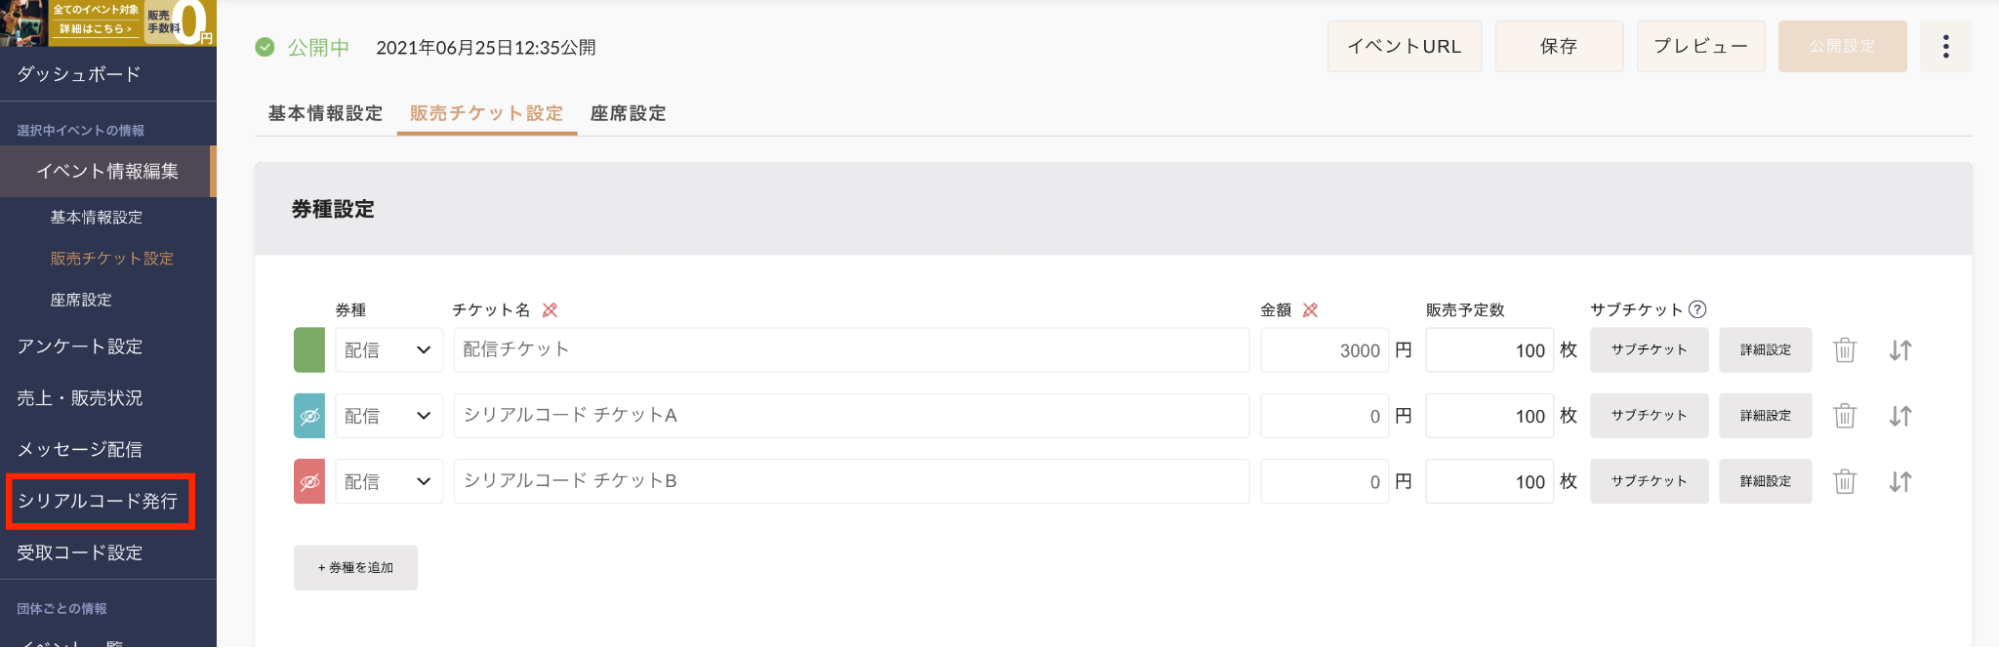Viewport: 1999px width, 648px height.
Task: Click the green color swatch of 配信チケット
Action: 309,350
